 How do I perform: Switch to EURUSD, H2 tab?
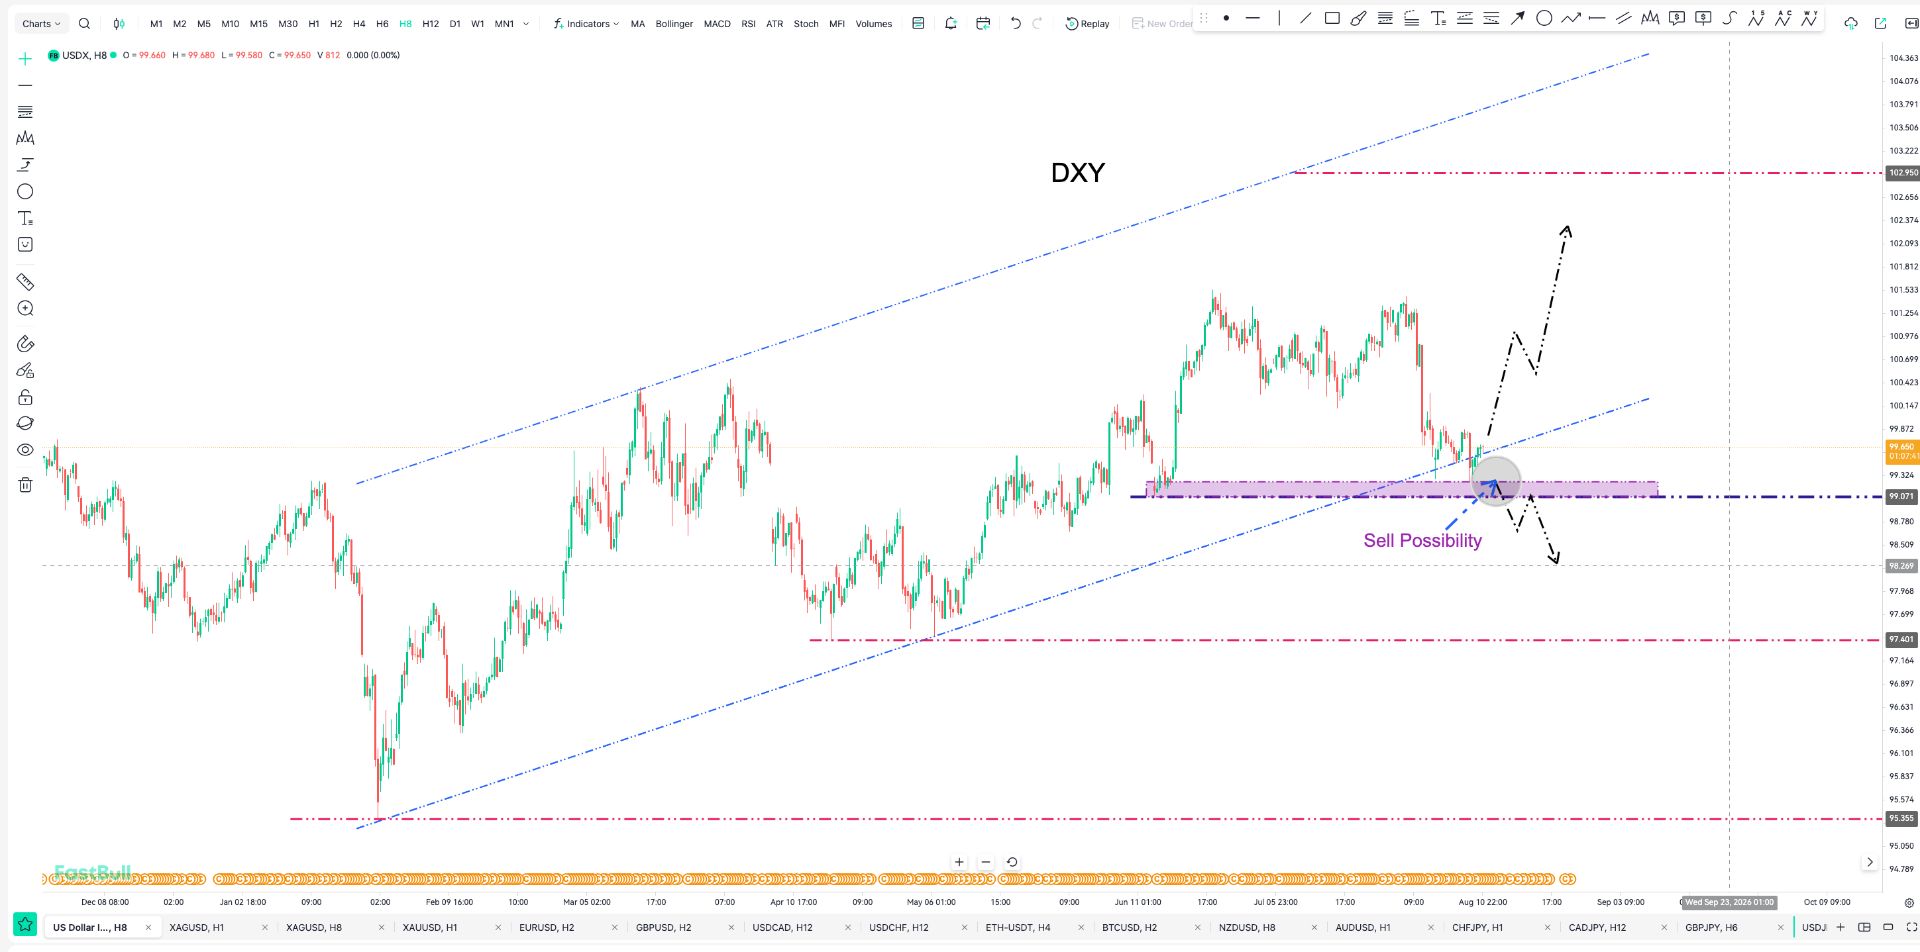click(x=547, y=927)
